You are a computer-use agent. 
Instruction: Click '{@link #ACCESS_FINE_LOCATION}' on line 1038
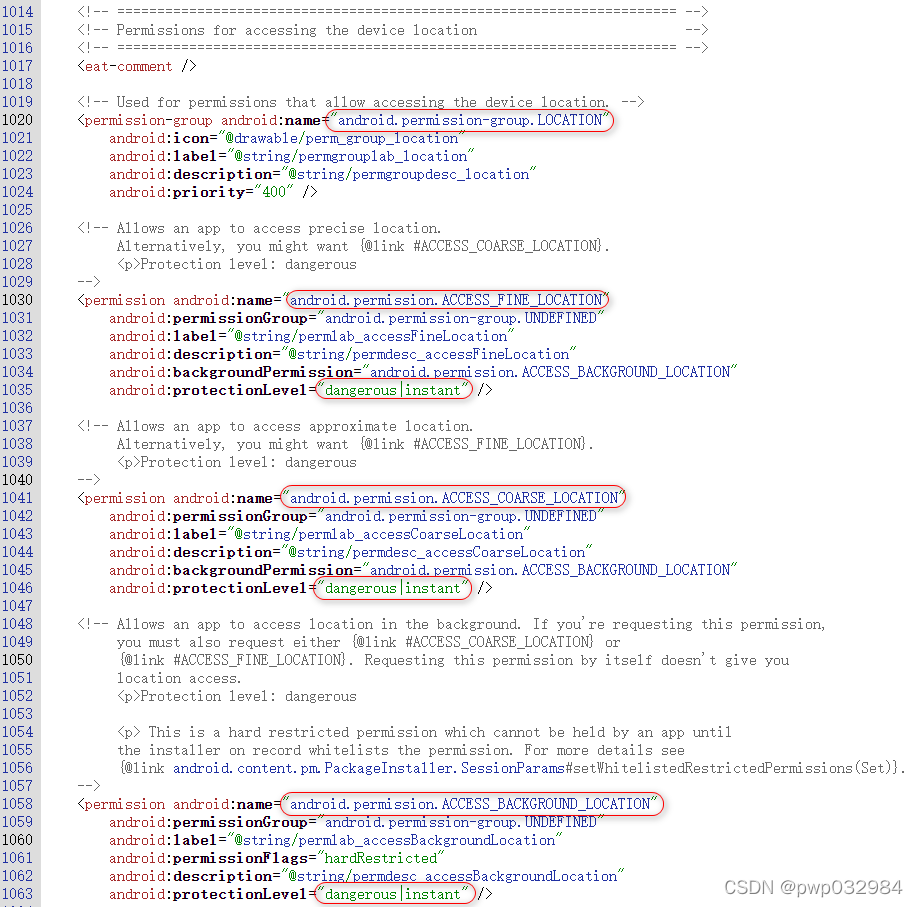[x=472, y=444]
